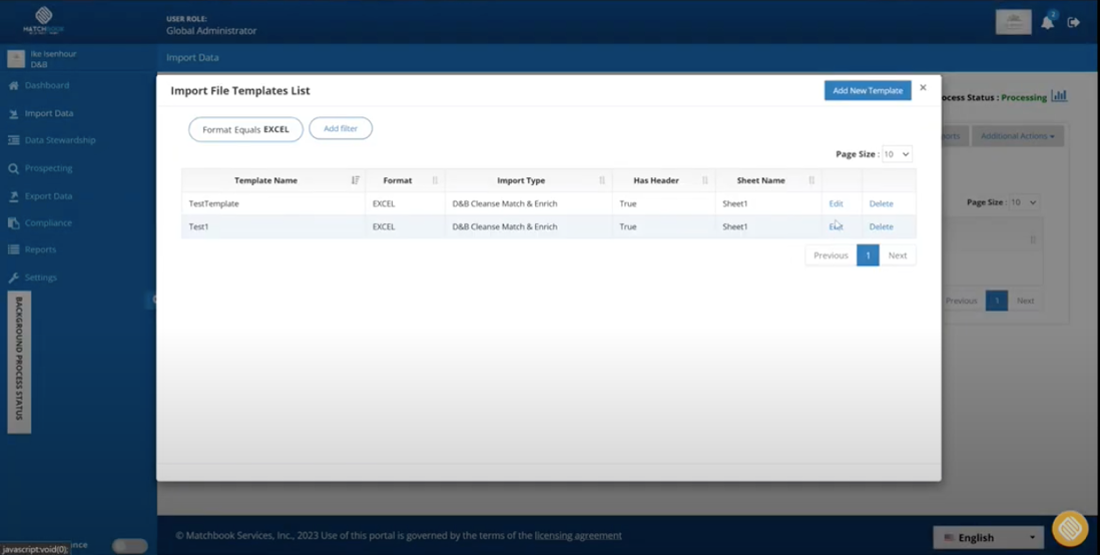The image size is (1100, 559).
Task: Toggle the switch at sidebar bottom
Action: click(x=130, y=546)
